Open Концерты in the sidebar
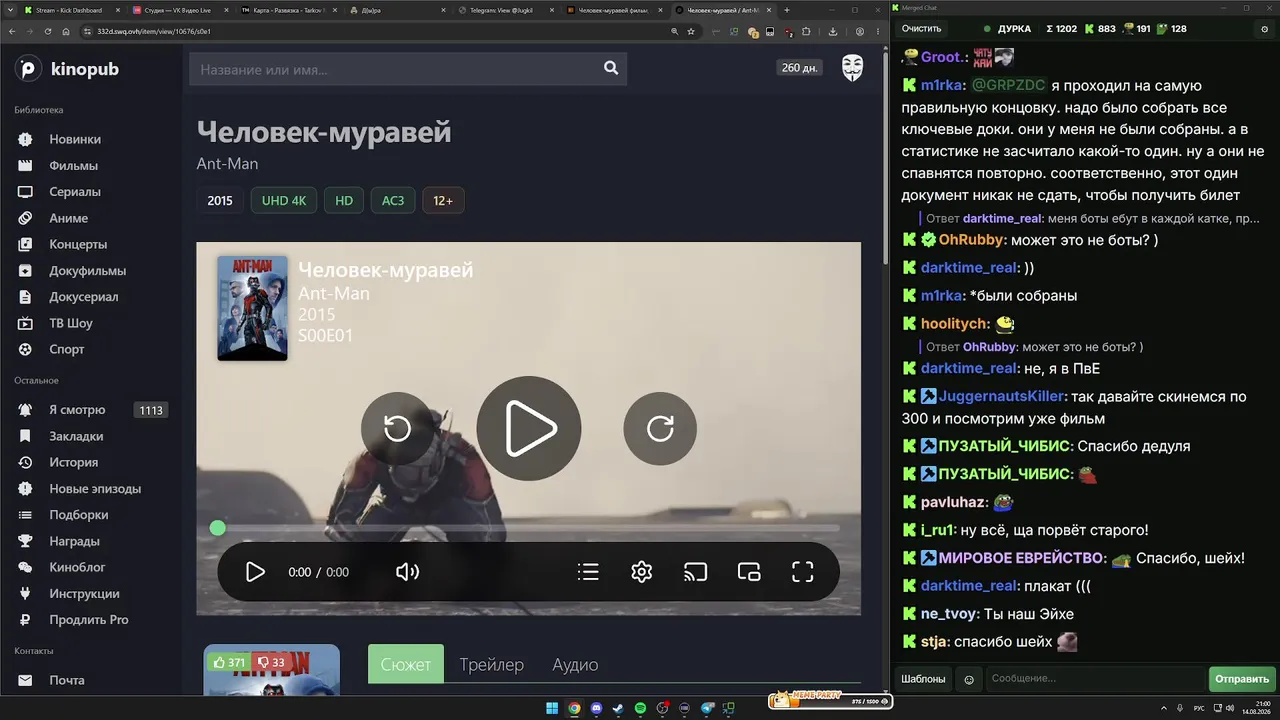 click(x=78, y=244)
